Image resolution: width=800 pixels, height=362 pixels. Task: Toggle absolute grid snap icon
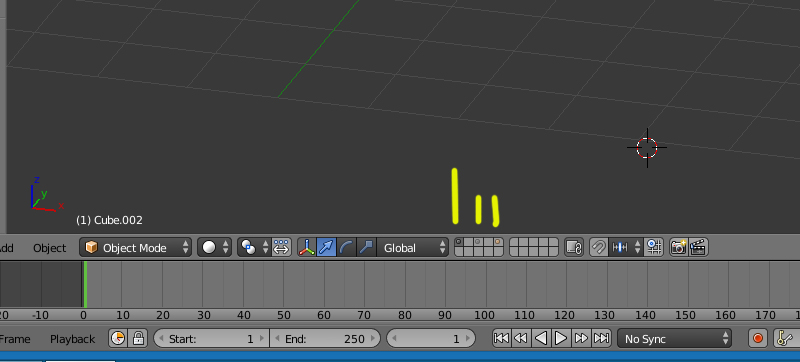pyautogui.click(x=654, y=247)
